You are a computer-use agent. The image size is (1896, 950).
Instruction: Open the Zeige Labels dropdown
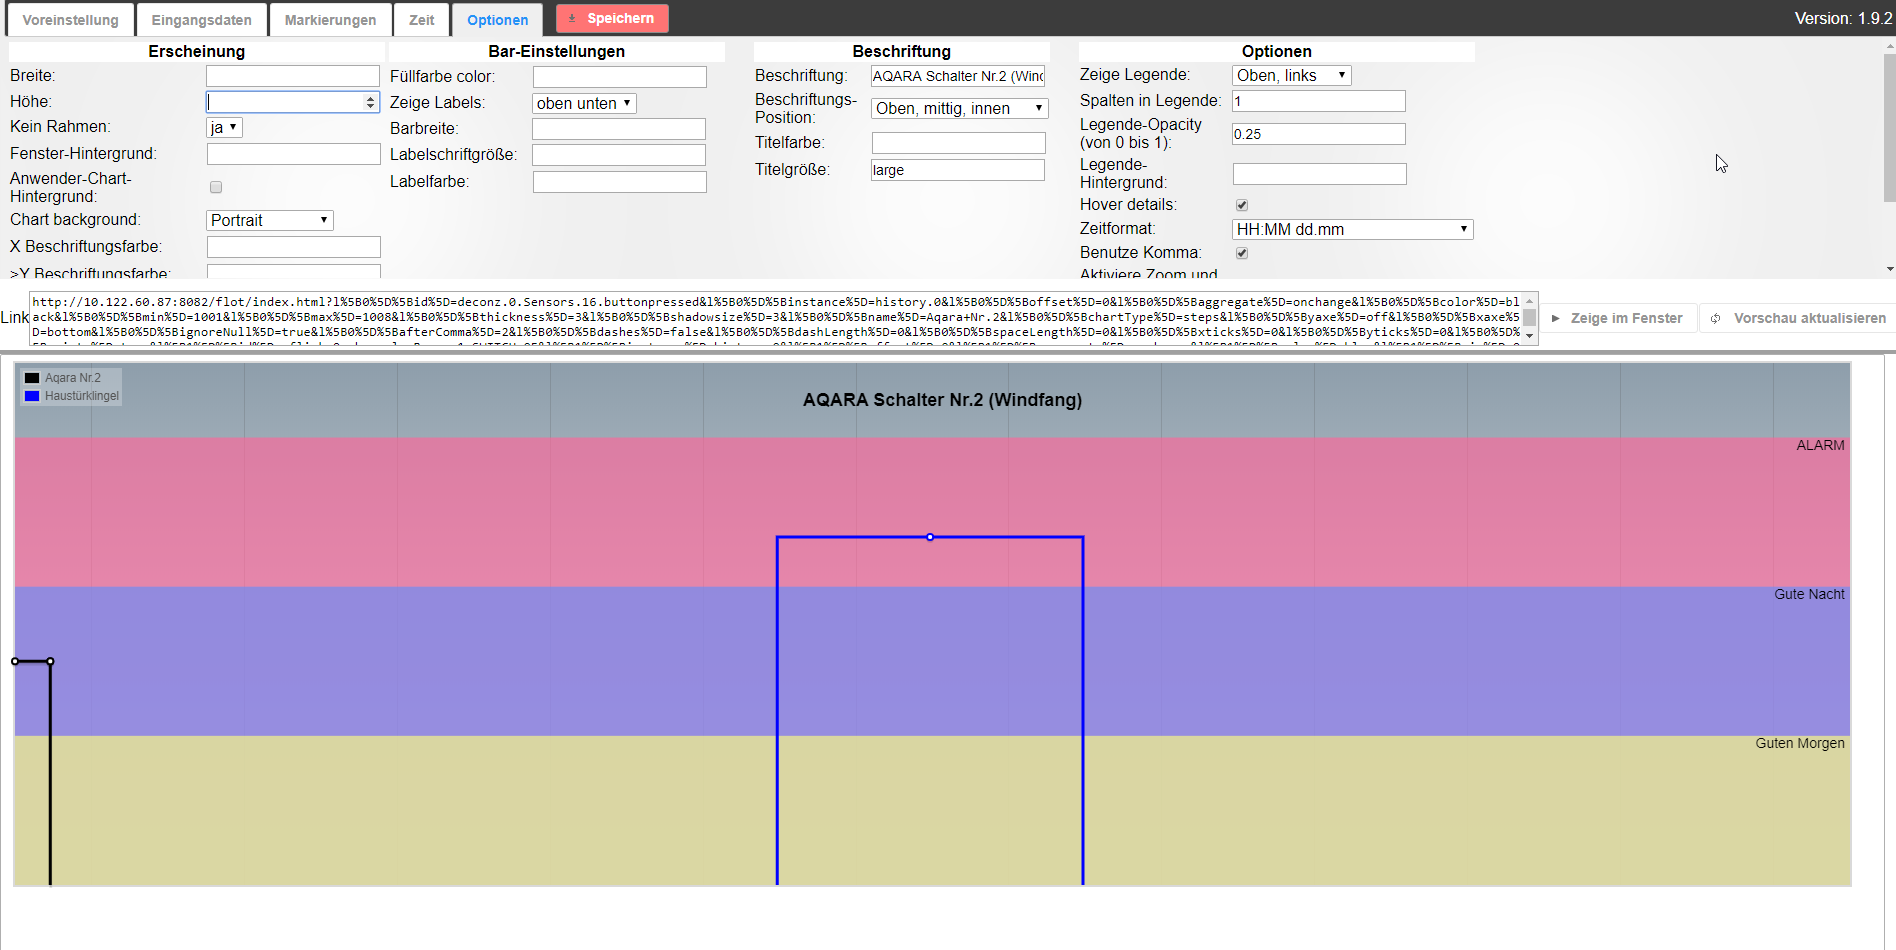pos(584,103)
